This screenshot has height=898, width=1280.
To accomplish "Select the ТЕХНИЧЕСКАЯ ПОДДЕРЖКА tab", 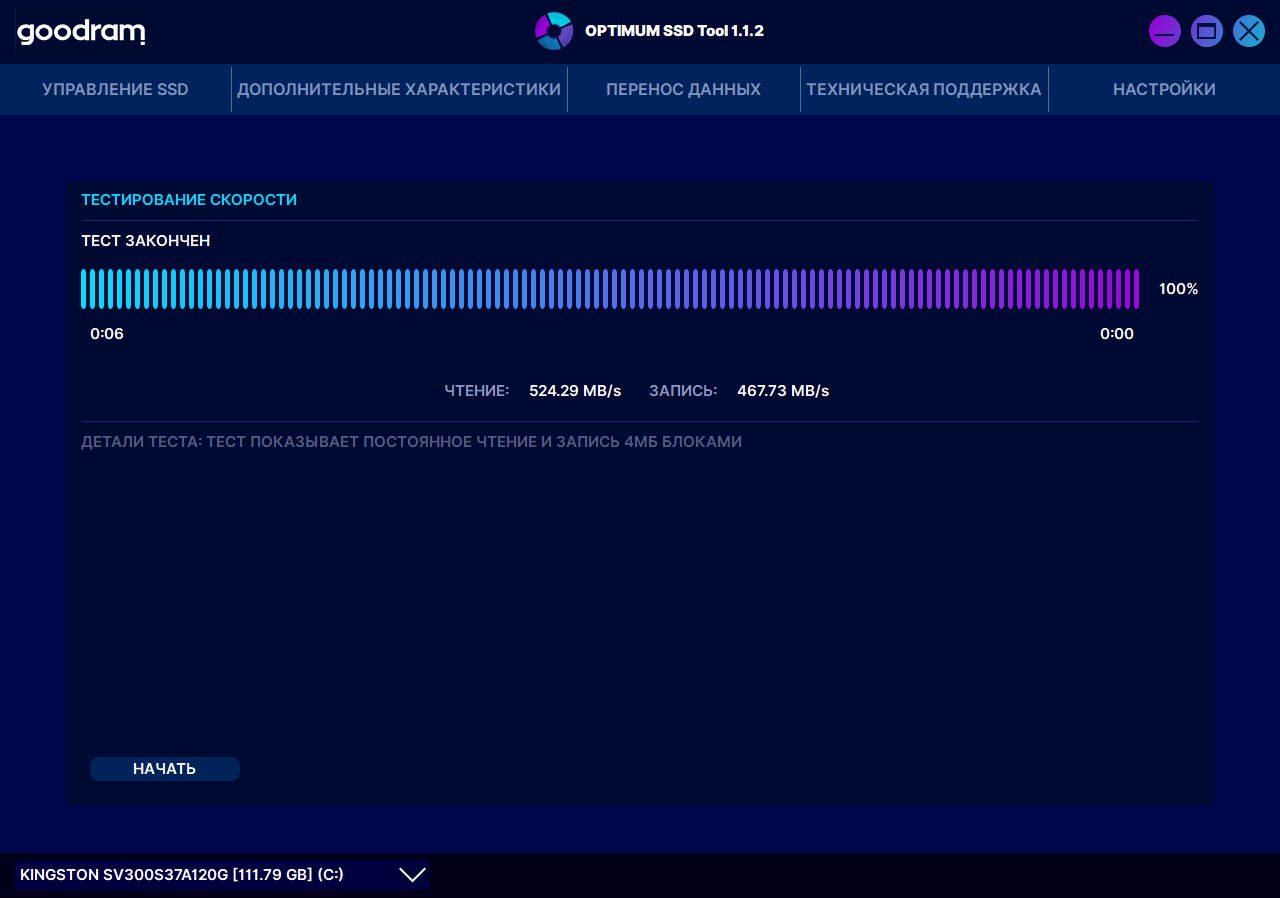I will pos(924,90).
